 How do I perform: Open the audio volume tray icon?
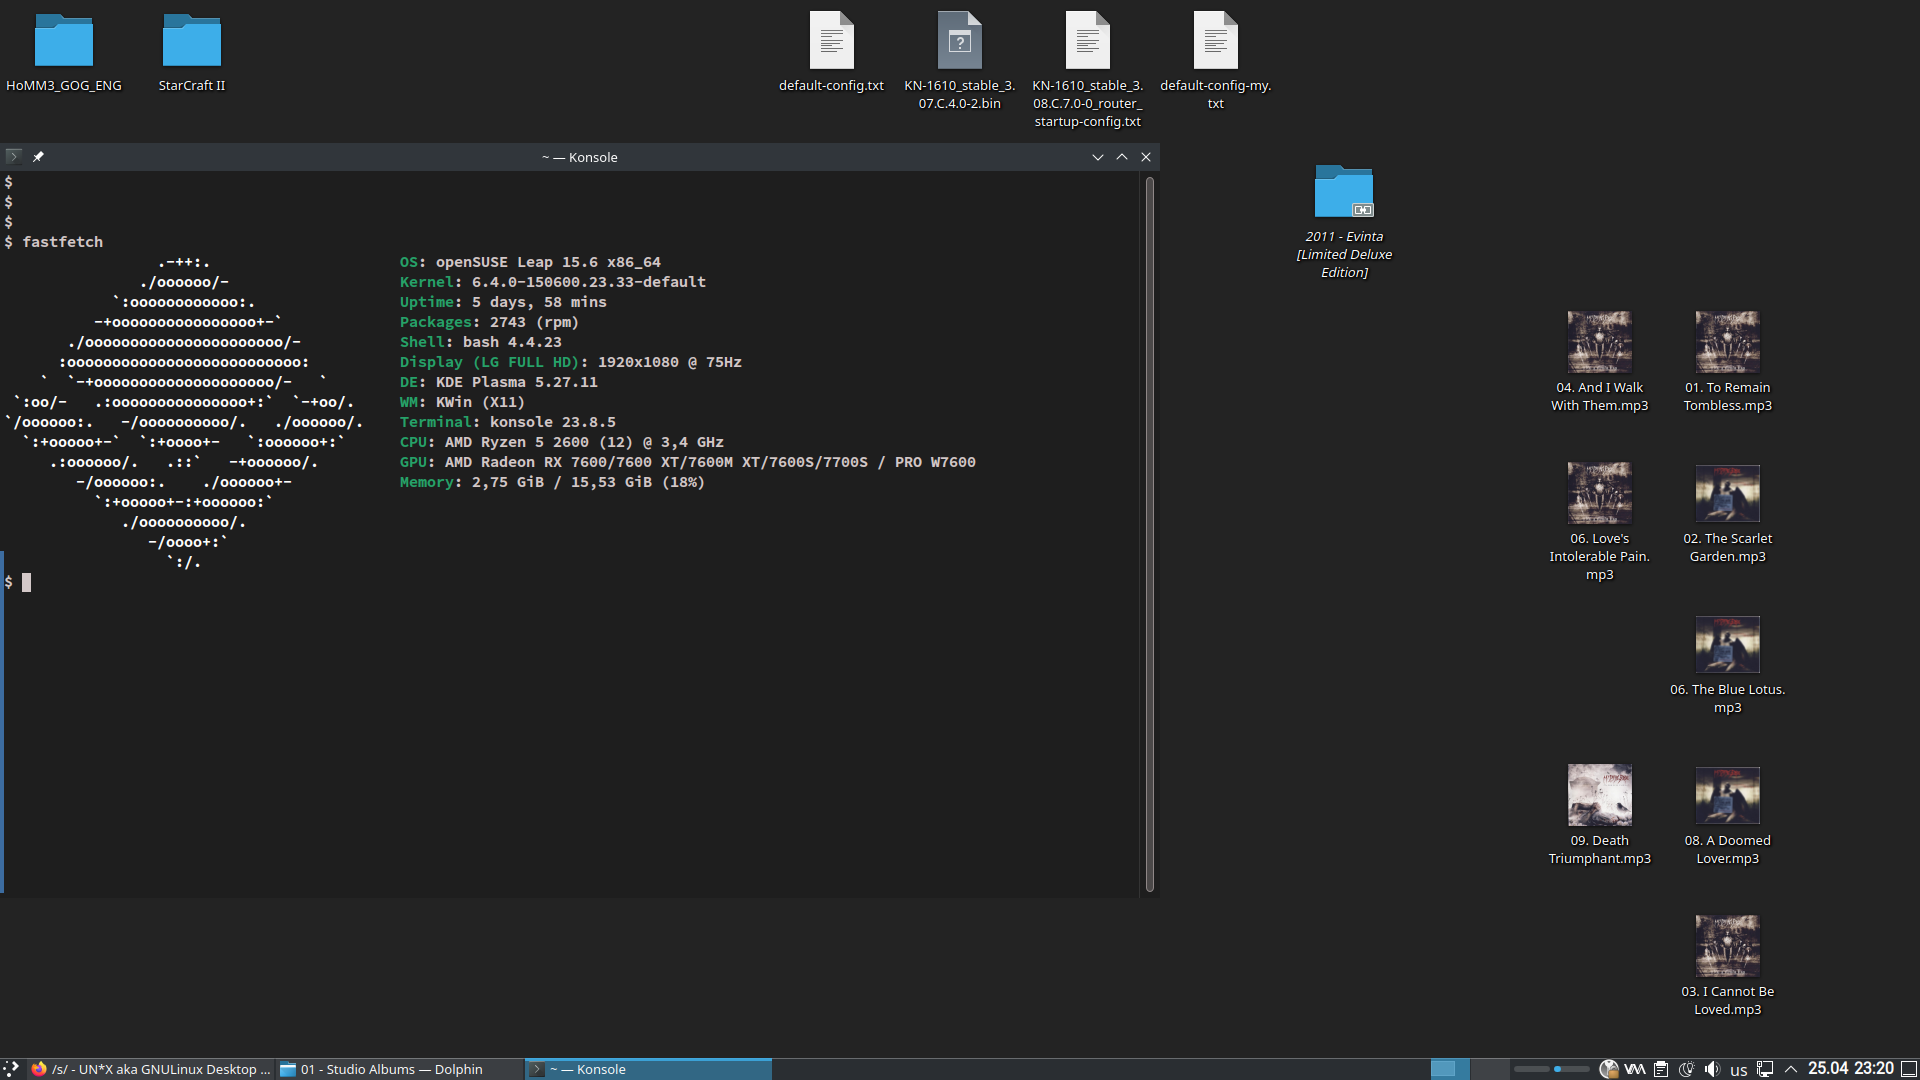pyautogui.click(x=1712, y=1069)
